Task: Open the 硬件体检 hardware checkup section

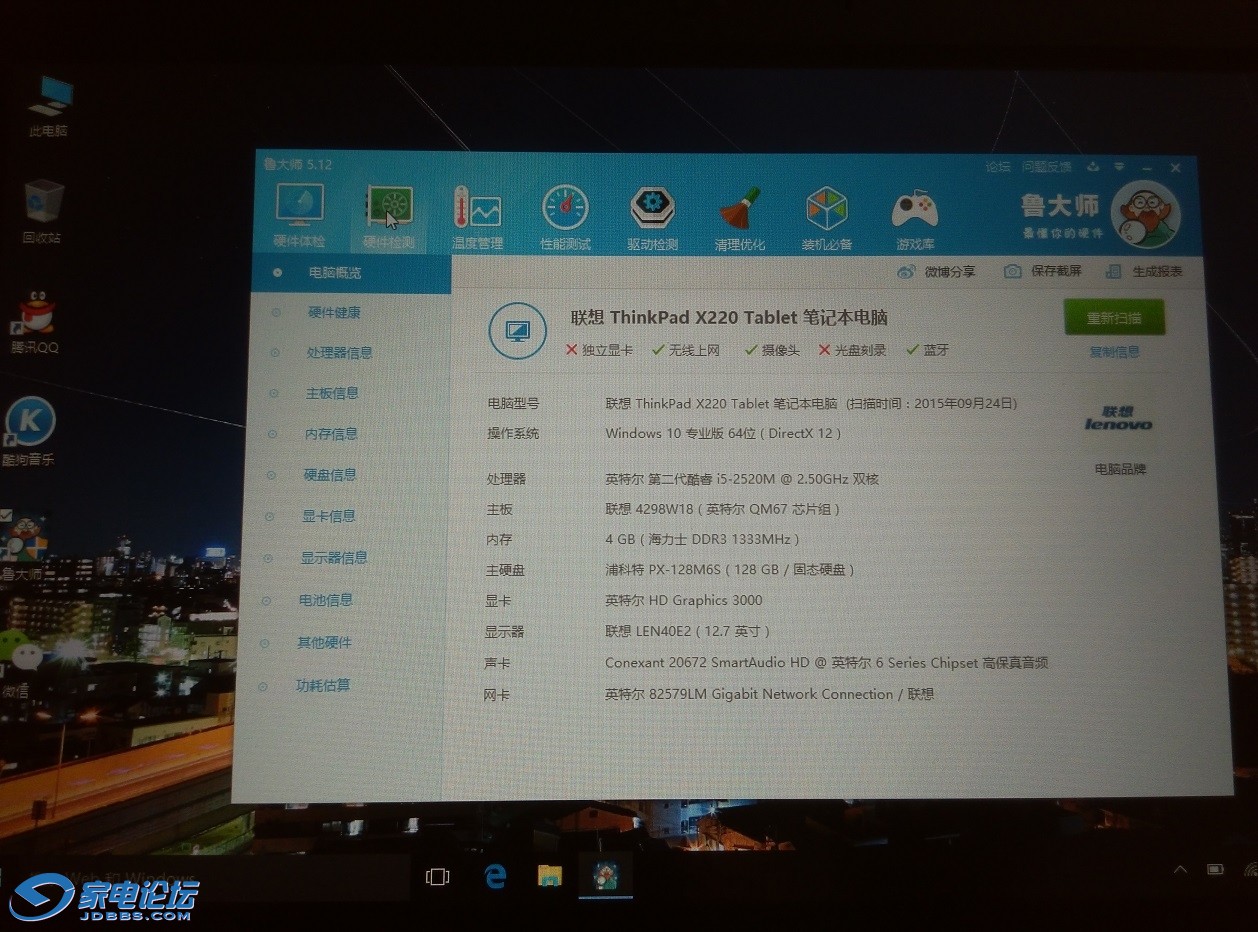Action: tap(298, 217)
